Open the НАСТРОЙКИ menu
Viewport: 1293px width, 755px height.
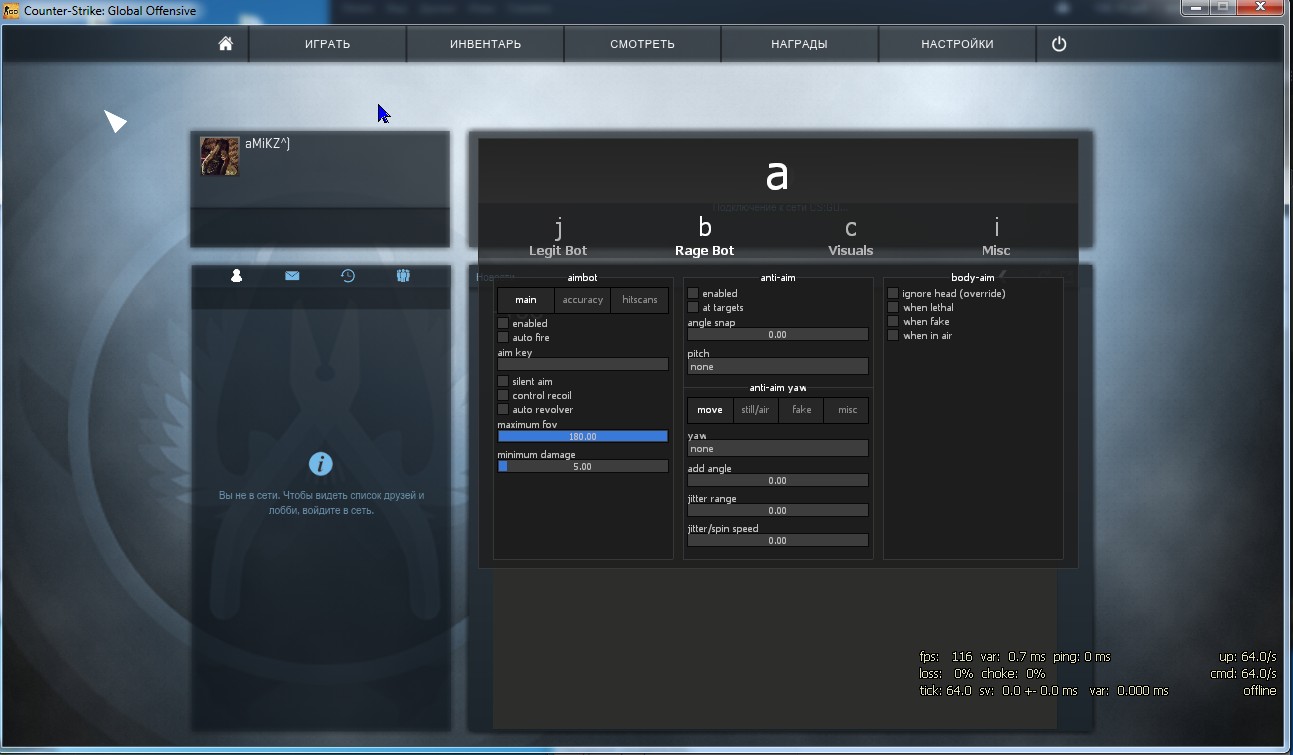957,44
